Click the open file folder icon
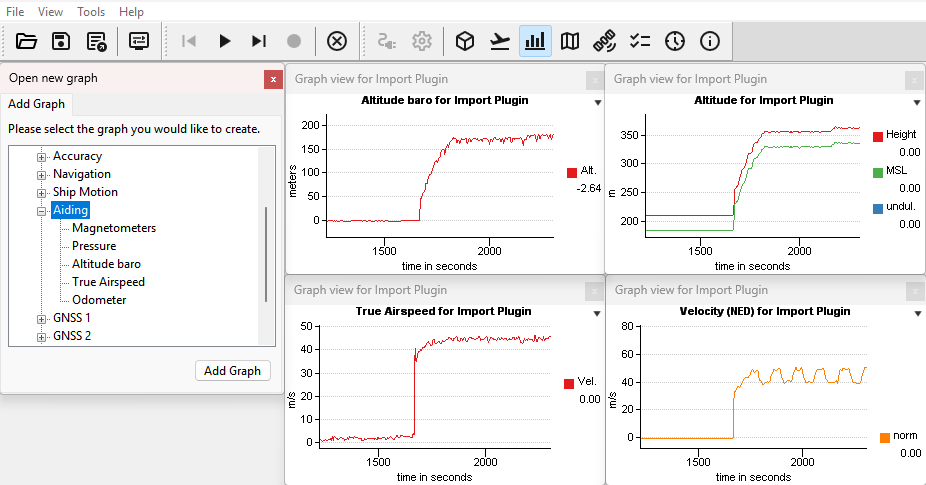 [x=26, y=41]
